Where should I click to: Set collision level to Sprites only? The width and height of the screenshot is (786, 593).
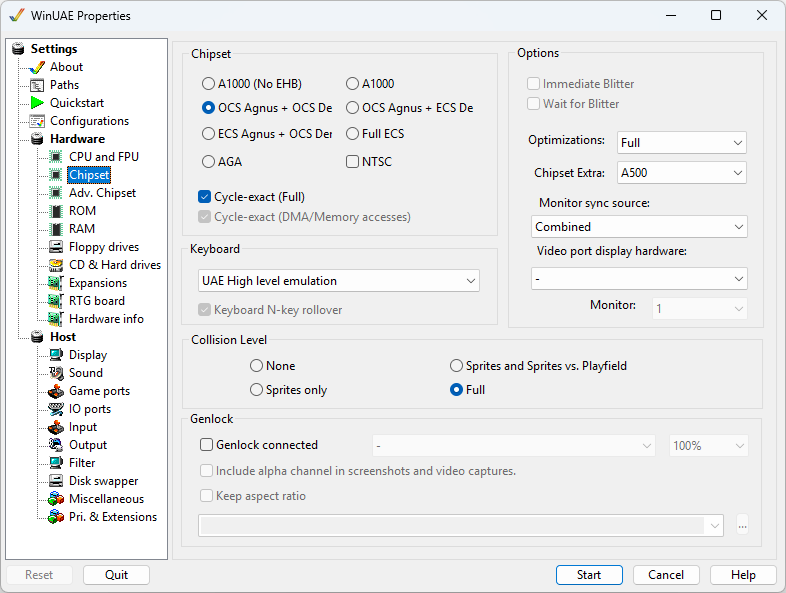pos(288,390)
